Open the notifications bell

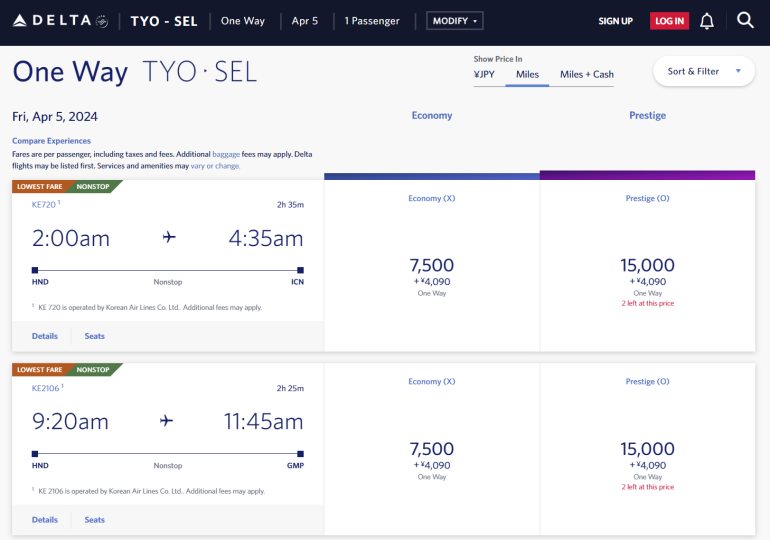(707, 21)
